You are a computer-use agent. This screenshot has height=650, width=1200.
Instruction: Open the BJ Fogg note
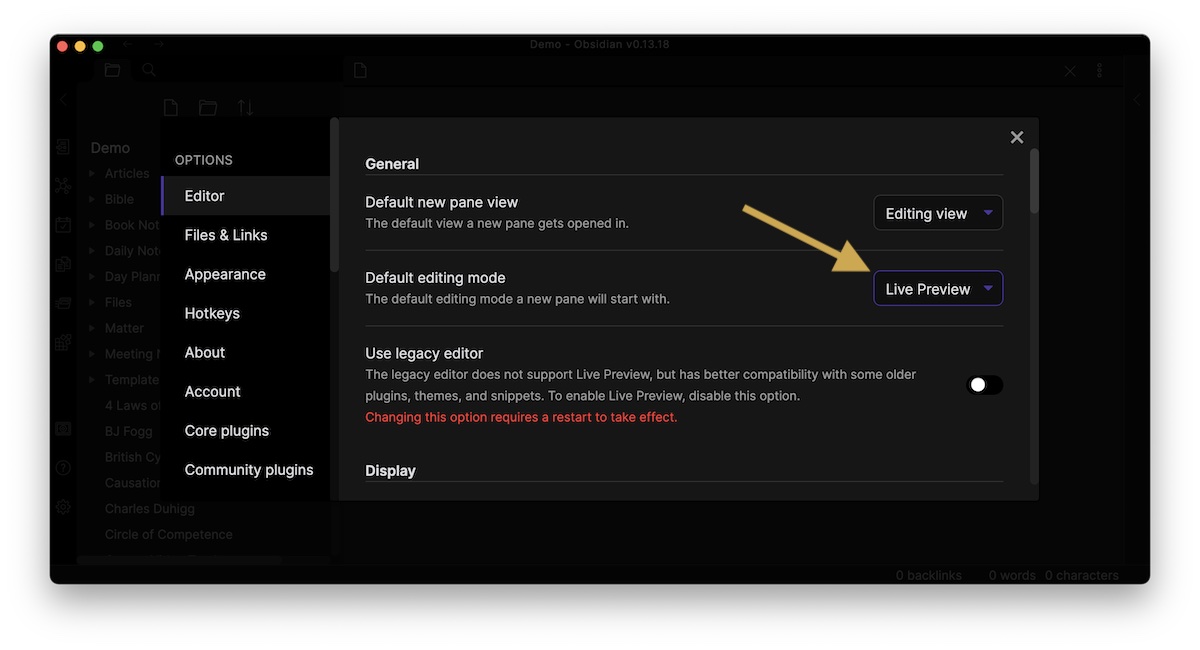(130, 431)
